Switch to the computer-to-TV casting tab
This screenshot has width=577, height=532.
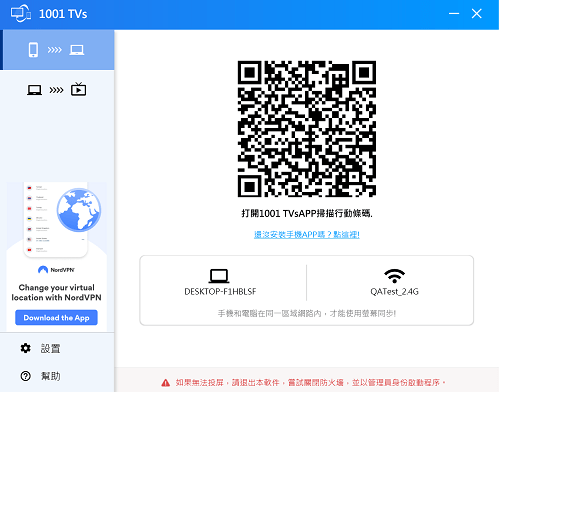pos(57,90)
